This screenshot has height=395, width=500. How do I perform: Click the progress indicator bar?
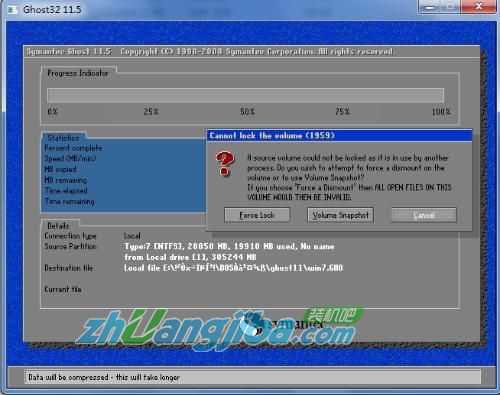[245, 95]
